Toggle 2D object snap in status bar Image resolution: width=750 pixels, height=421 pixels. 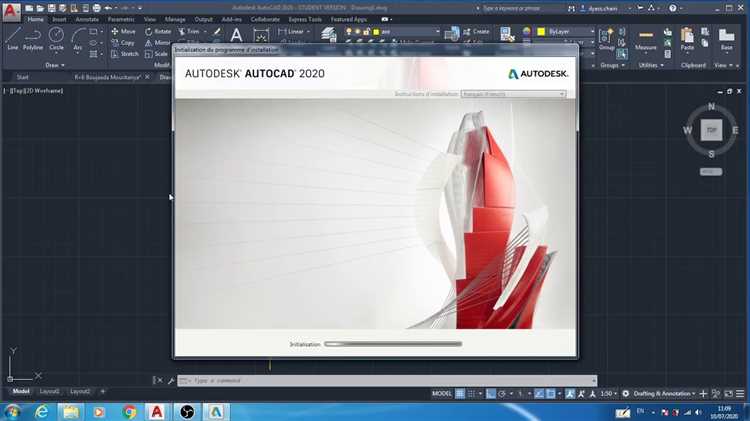tap(551, 393)
